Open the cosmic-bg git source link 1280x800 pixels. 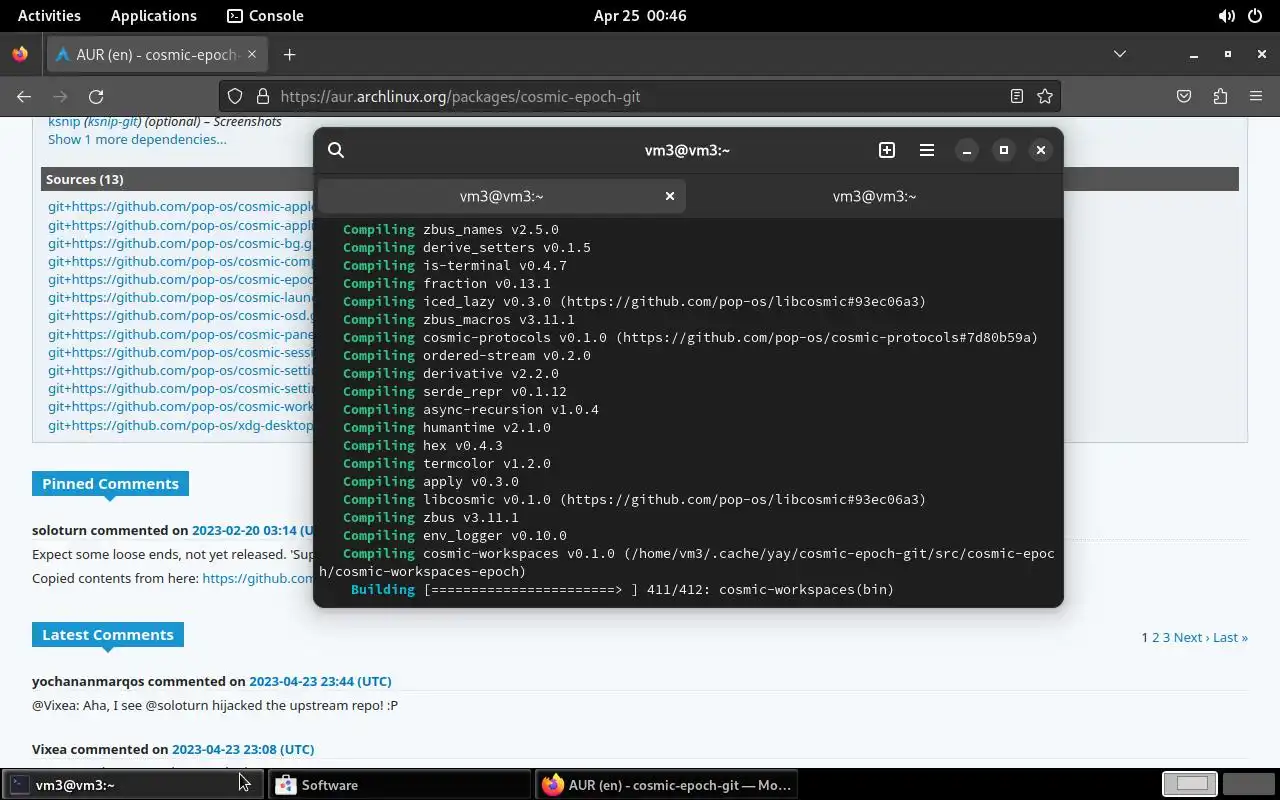(180, 243)
